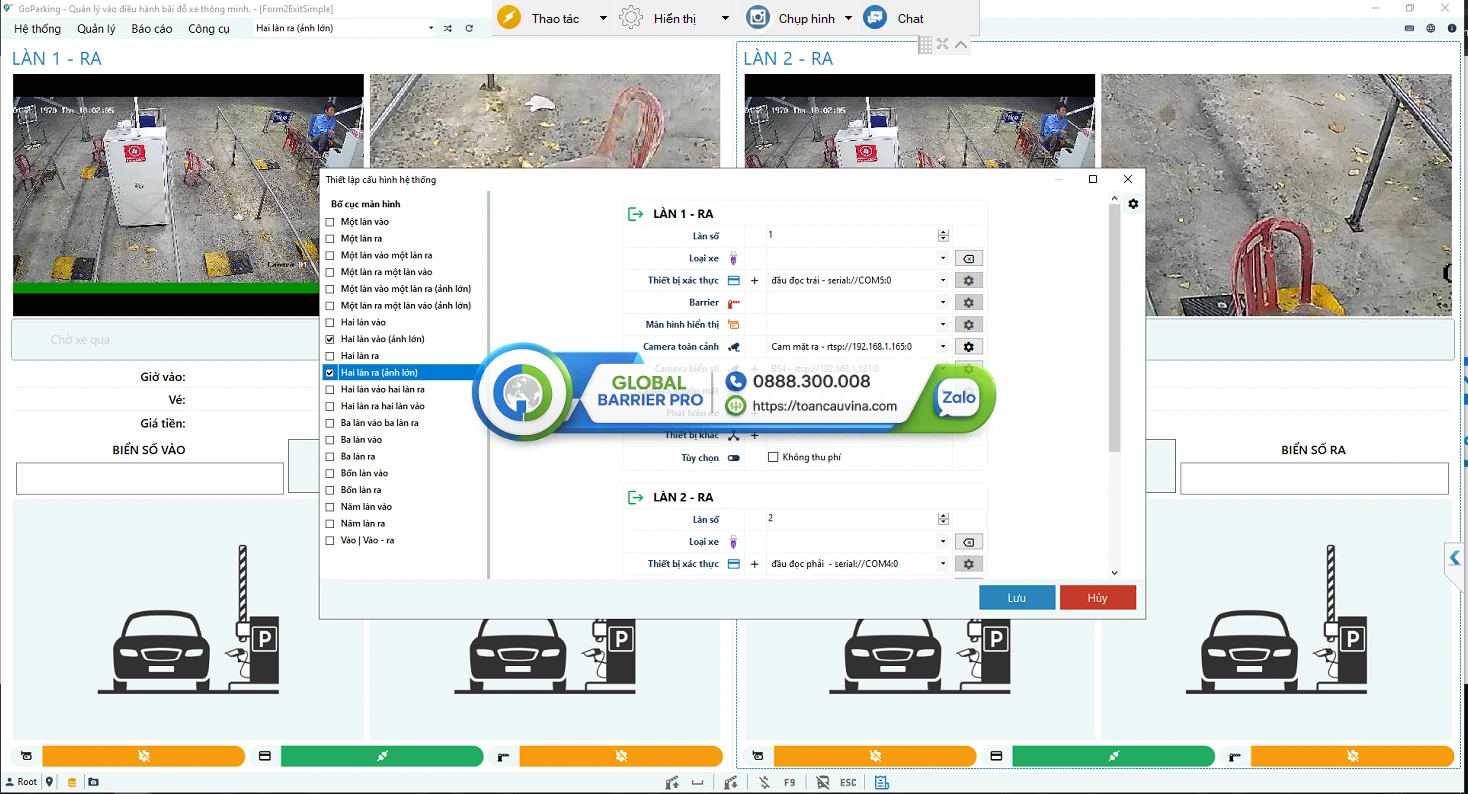Click the Chụp hình camera icon

tap(759, 18)
